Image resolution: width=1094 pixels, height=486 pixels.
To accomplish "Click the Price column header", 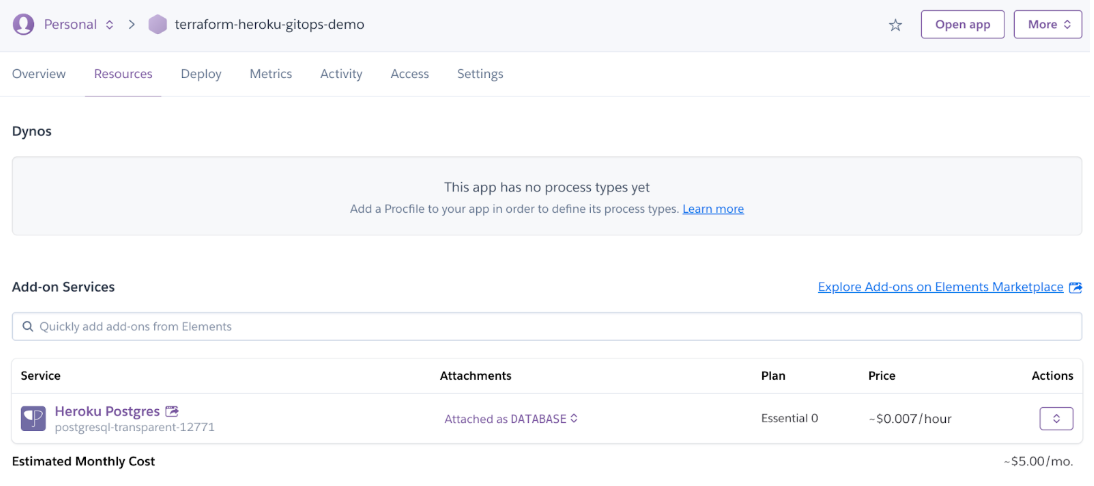I will click(x=882, y=376).
